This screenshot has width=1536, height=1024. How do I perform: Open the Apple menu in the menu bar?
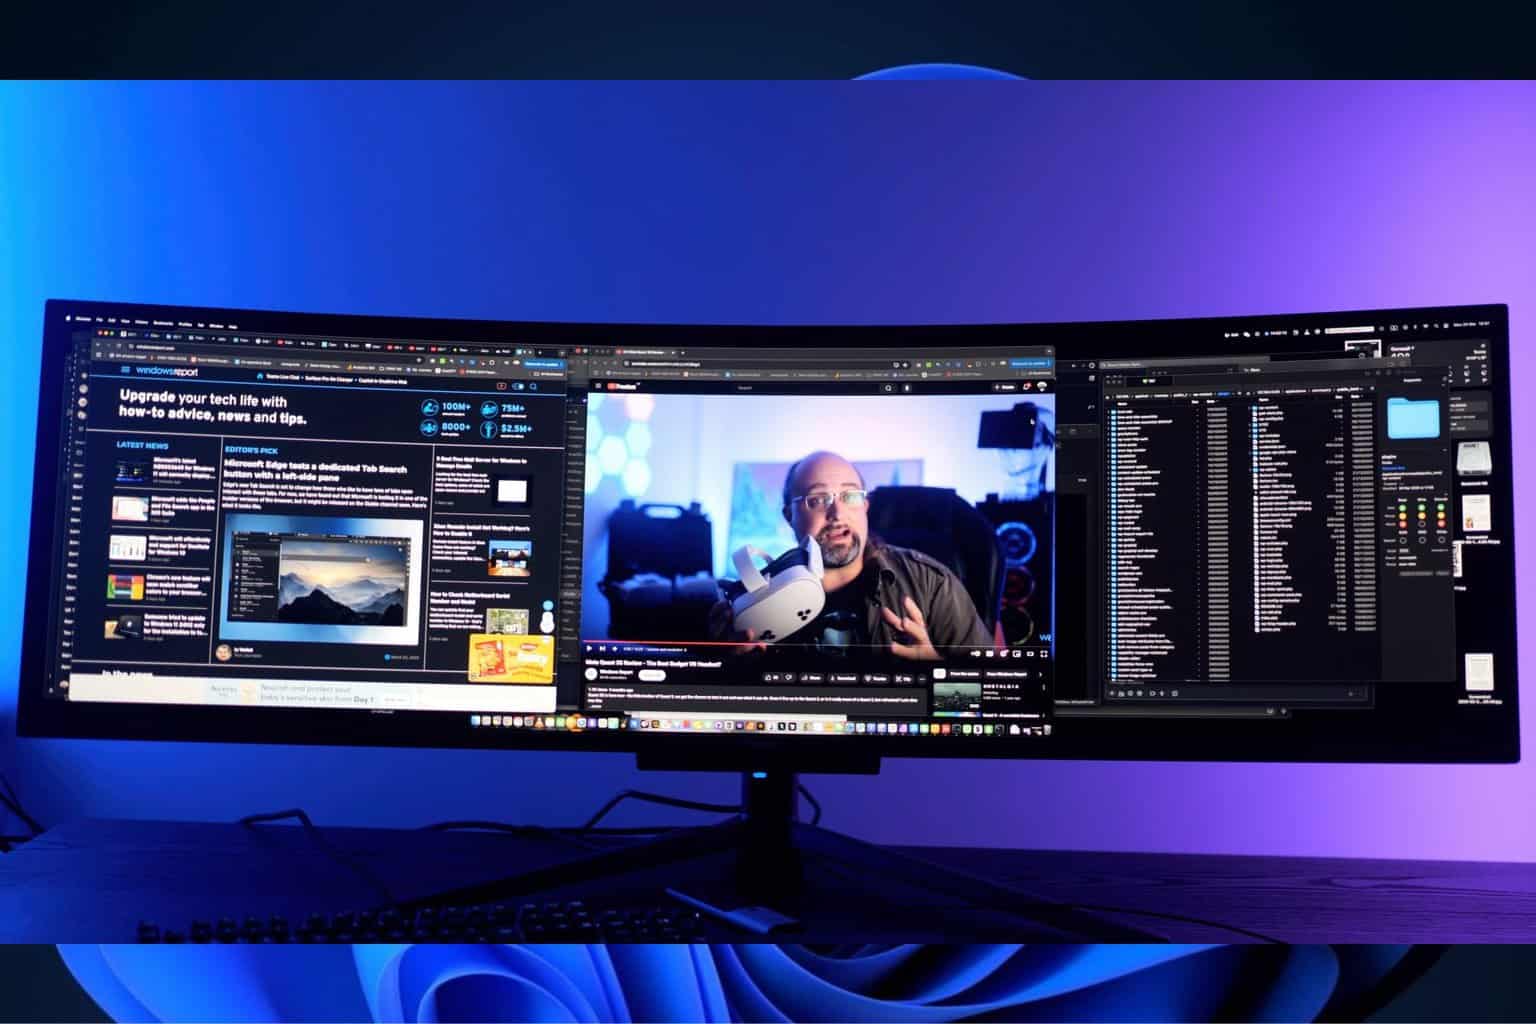coord(70,319)
